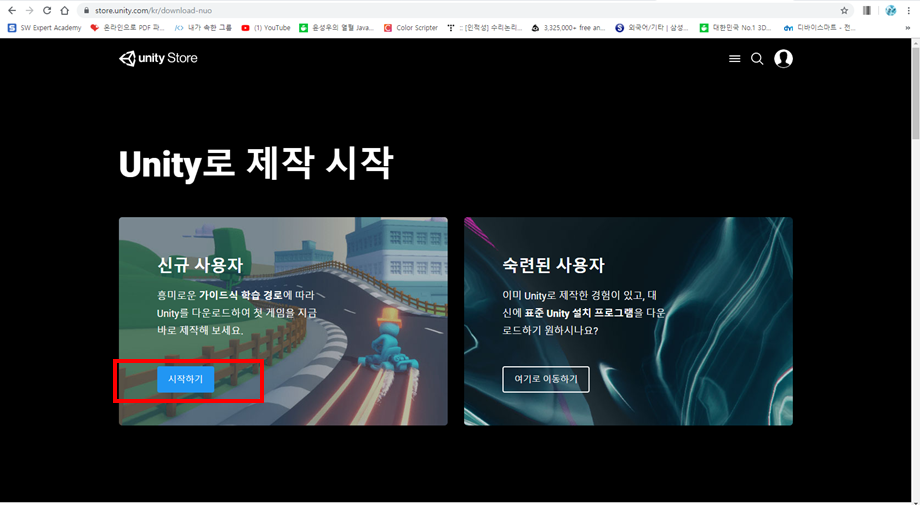
Task: Open the [인적성] 수리논리 bookmark
Action: coord(485,28)
